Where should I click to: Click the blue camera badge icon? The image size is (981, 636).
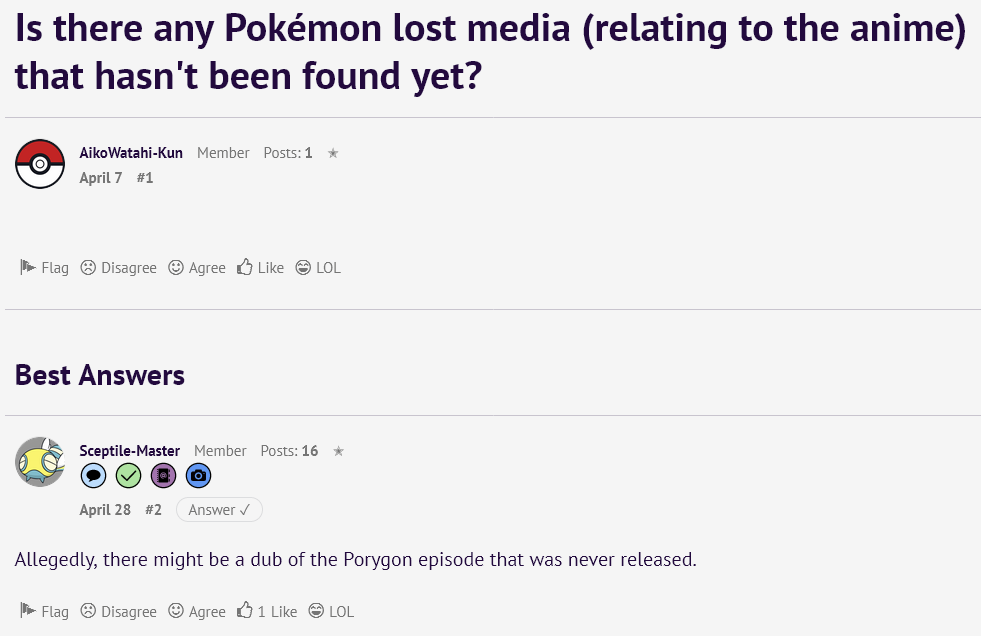point(198,476)
